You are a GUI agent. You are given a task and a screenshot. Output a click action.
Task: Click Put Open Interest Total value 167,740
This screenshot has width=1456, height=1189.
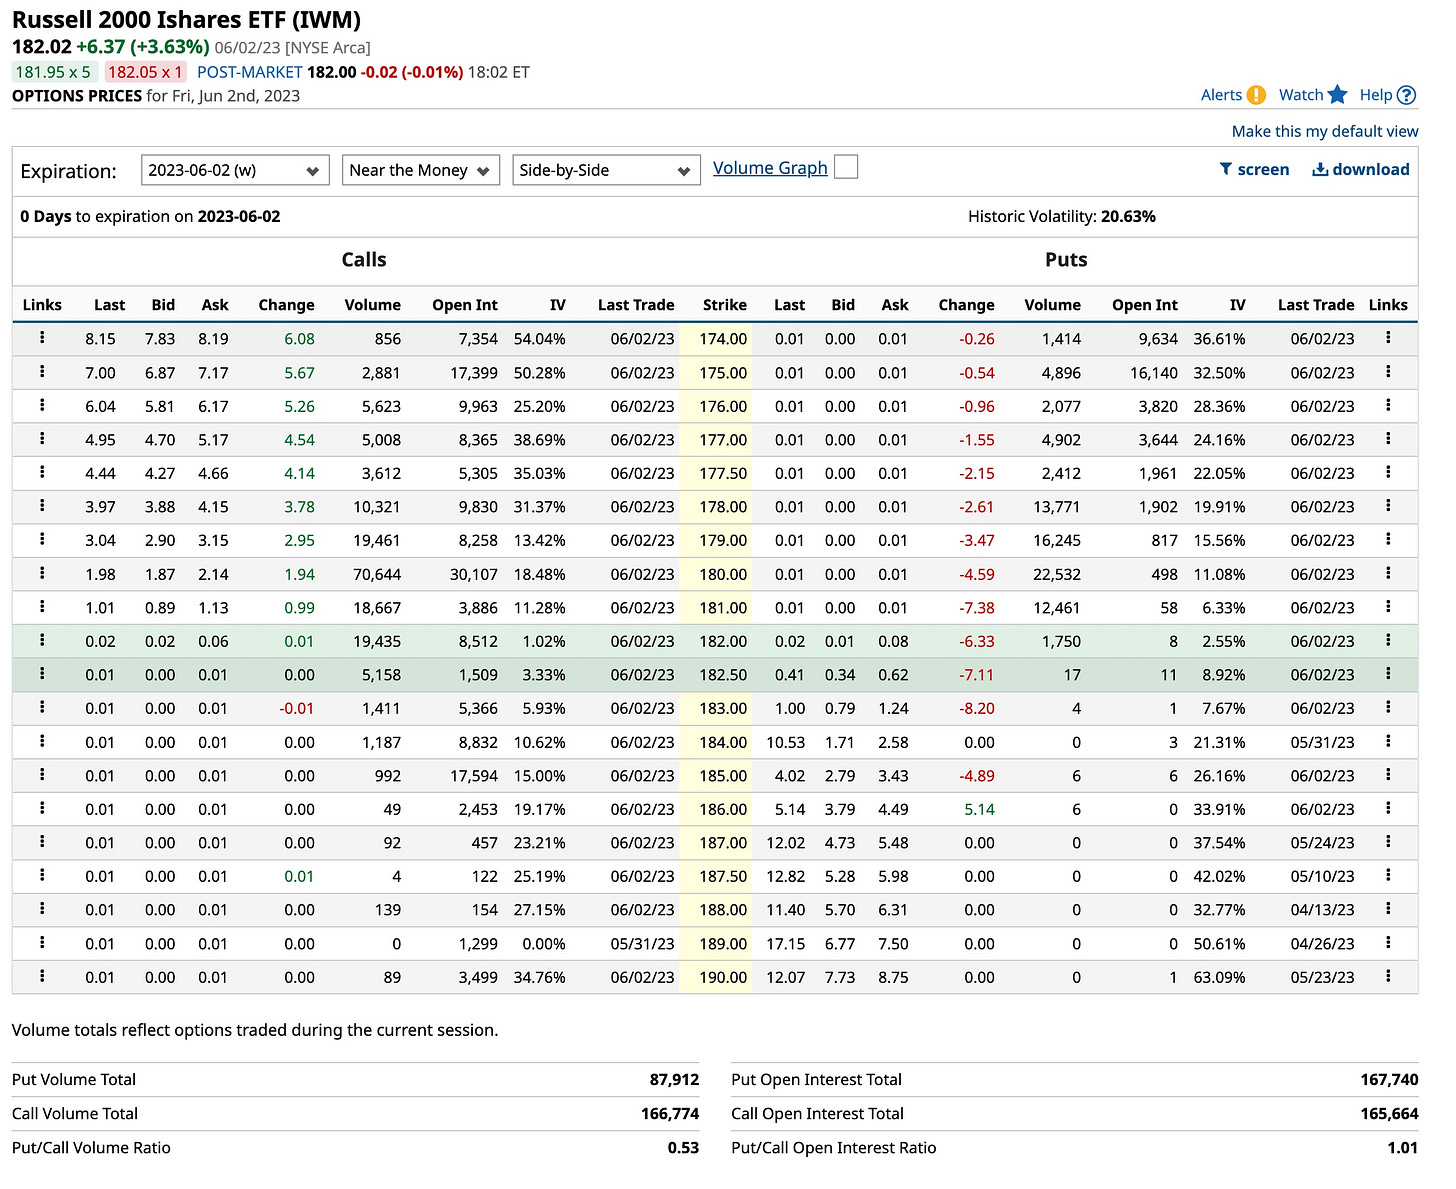click(x=1389, y=1080)
